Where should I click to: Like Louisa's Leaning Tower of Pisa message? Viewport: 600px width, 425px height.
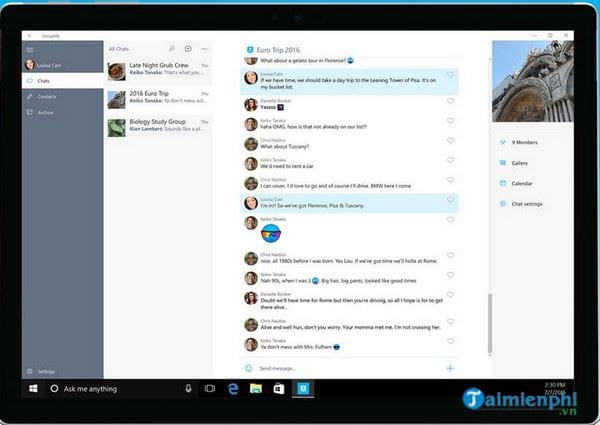[450, 75]
